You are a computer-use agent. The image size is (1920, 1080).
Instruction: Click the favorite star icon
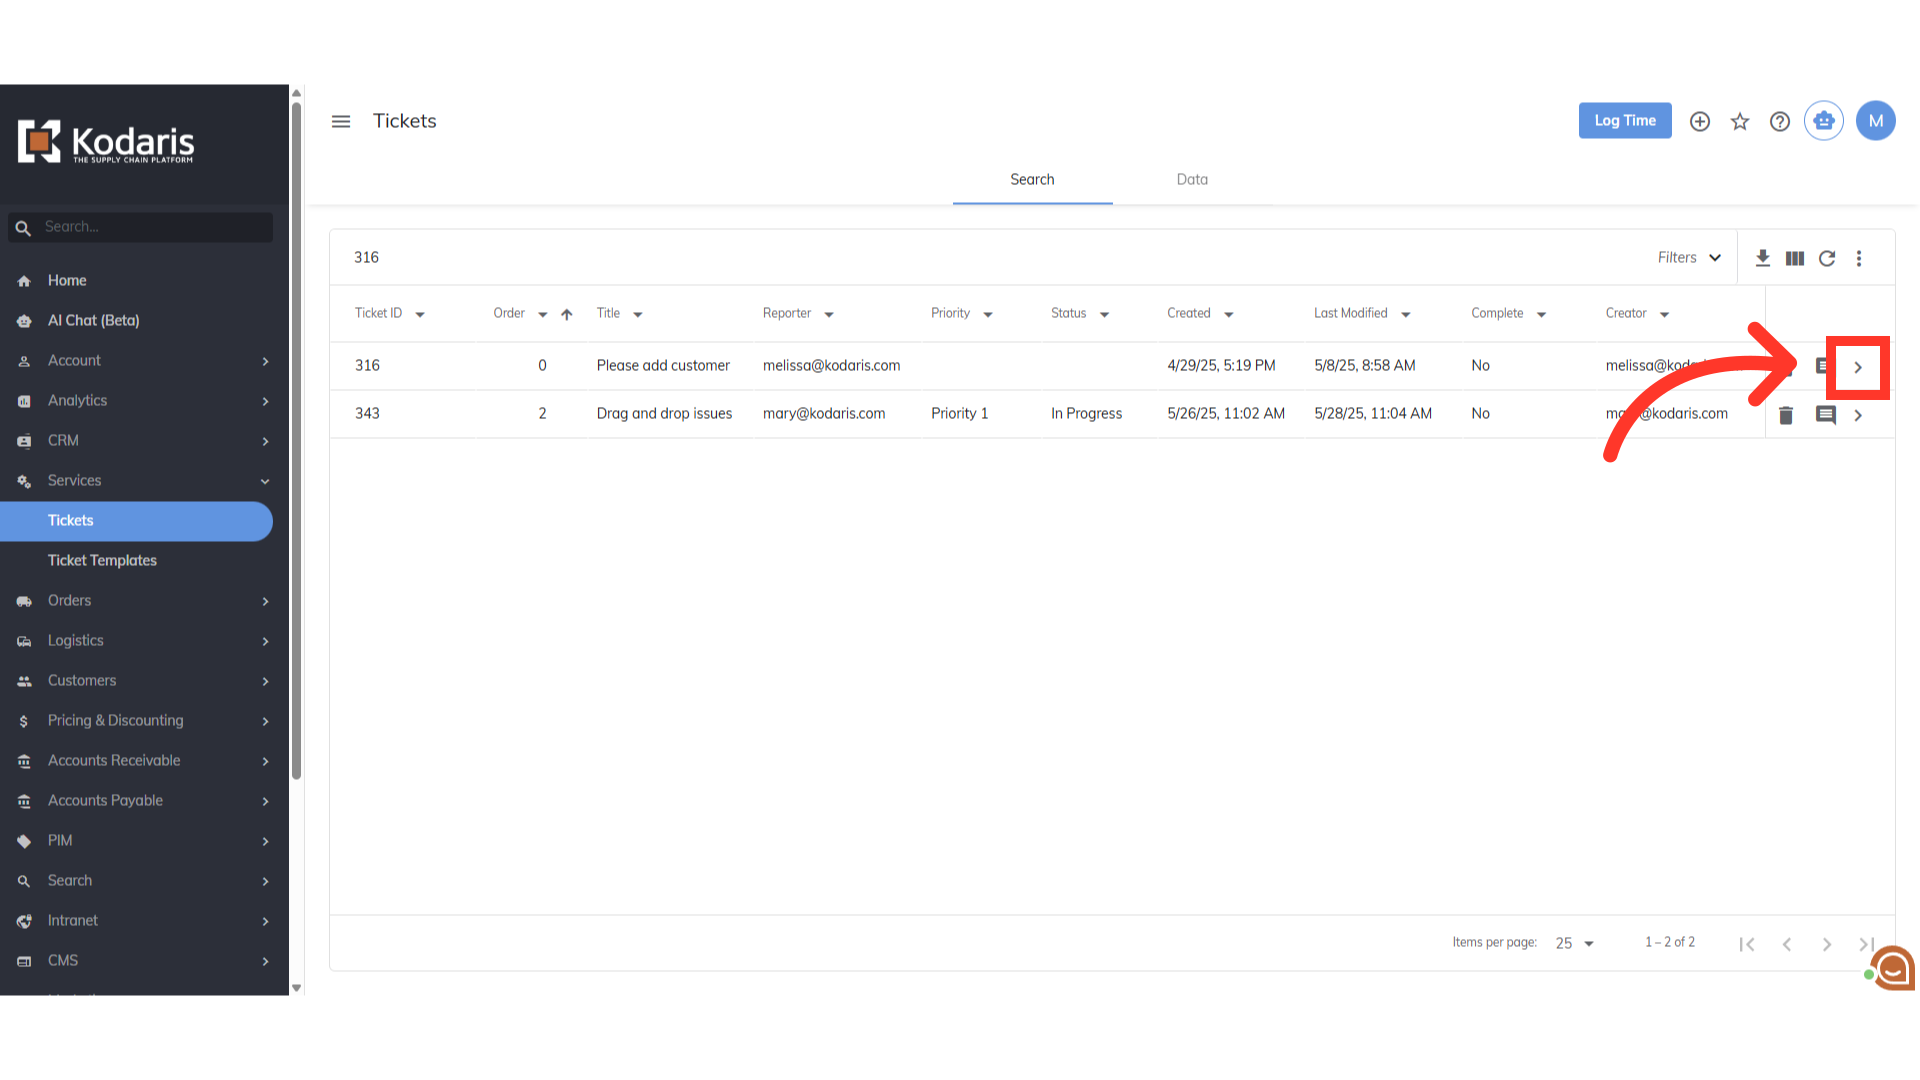(x=1740, y=121)
